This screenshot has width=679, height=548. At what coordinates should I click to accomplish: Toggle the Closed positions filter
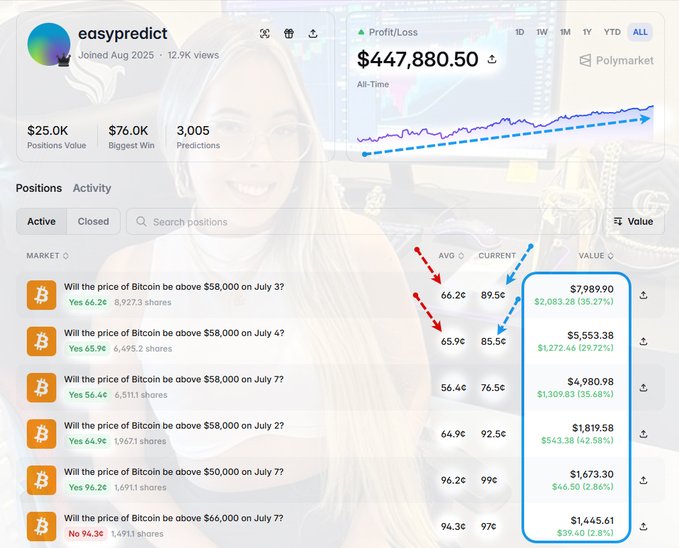(x=93, y=221)
